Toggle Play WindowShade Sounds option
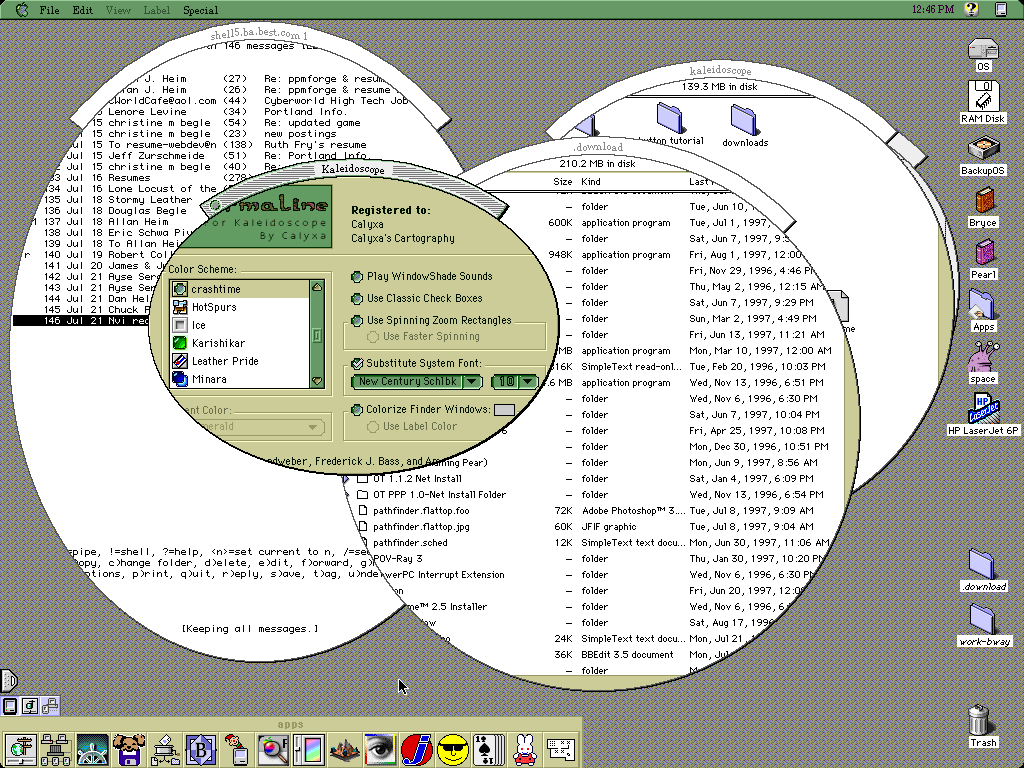The image size is (1024, 768). [423, 276]
